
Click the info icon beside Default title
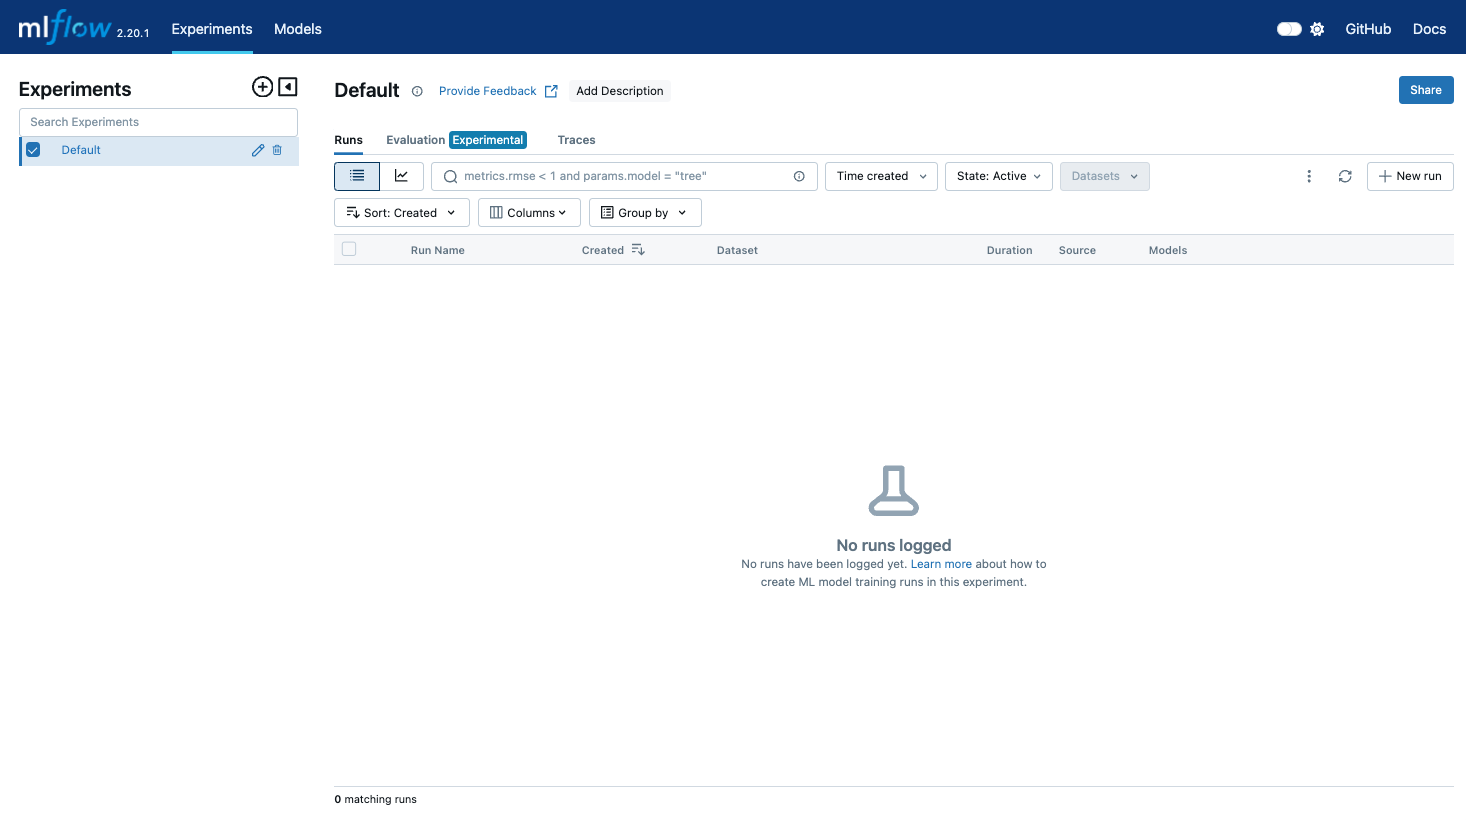click(417, 91)
